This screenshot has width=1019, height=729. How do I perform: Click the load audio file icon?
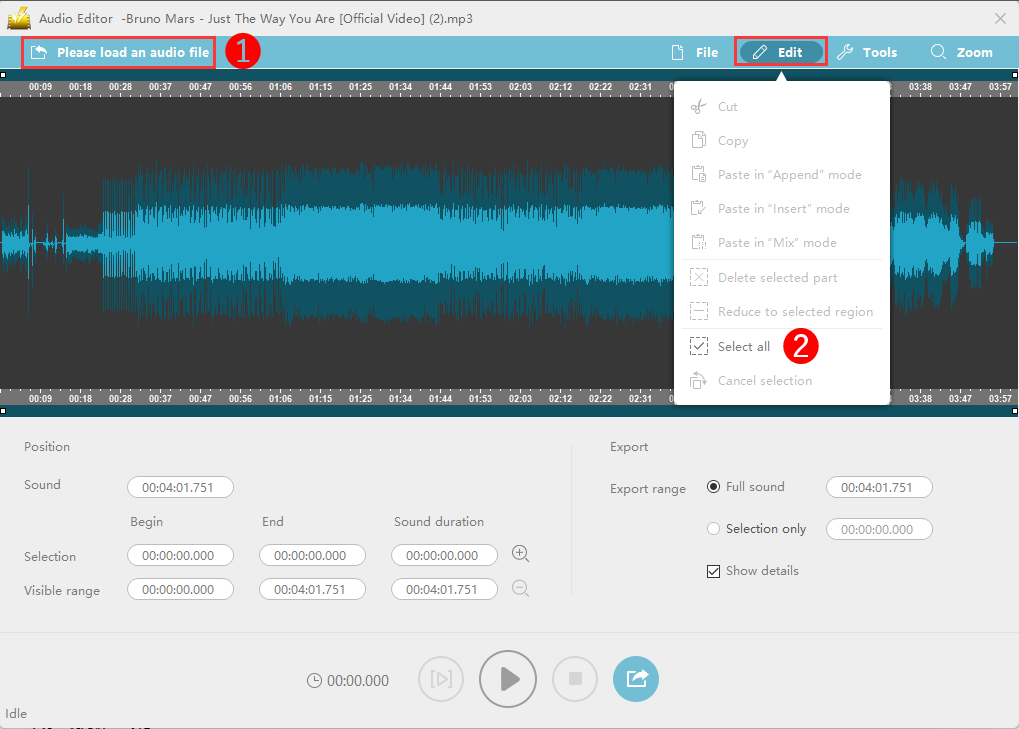coord(39,52)
